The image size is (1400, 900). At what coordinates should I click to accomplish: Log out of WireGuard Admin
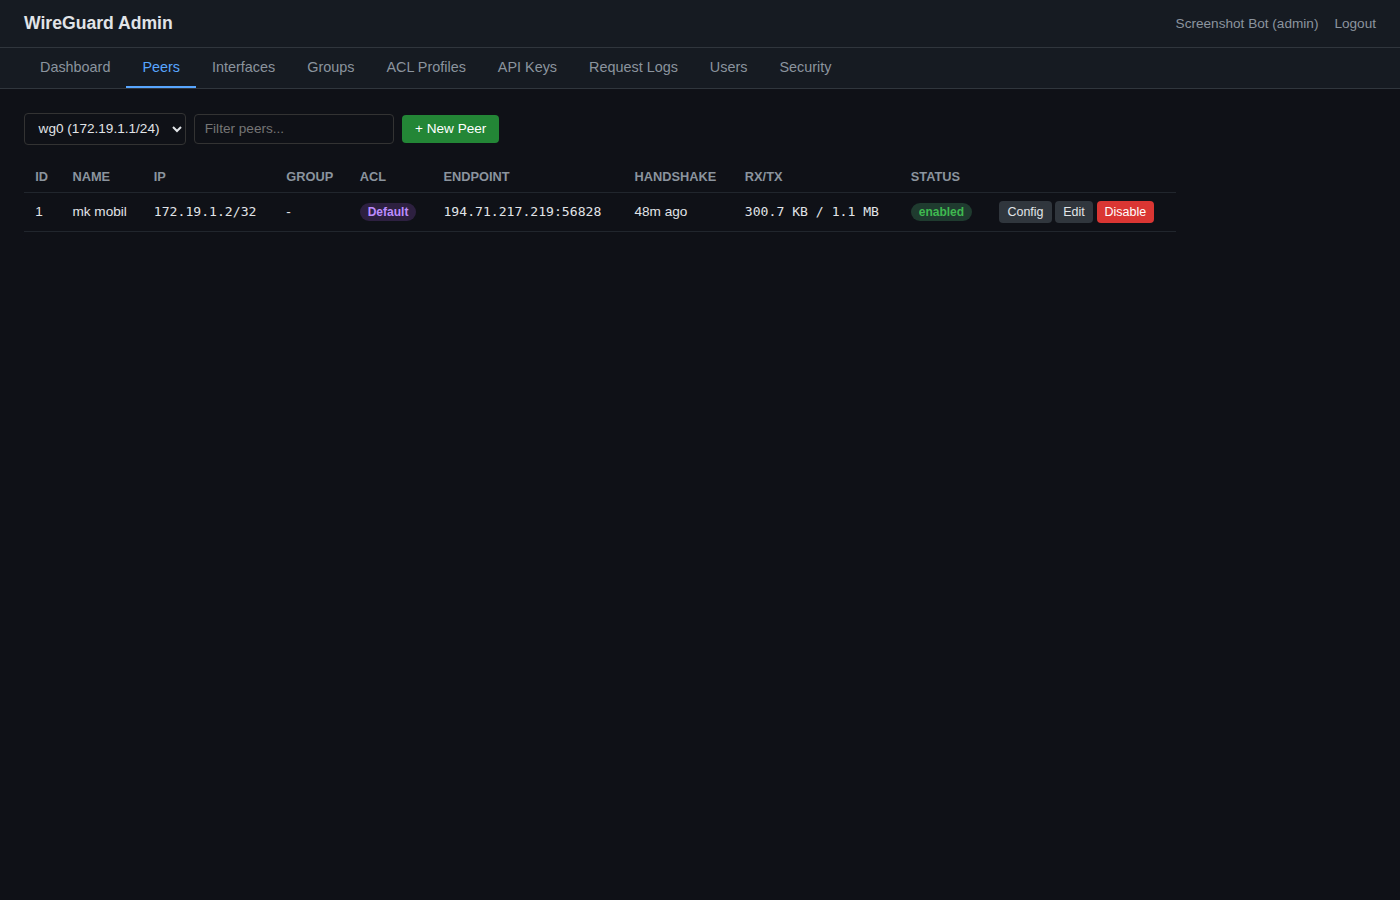coord(1355,23)
